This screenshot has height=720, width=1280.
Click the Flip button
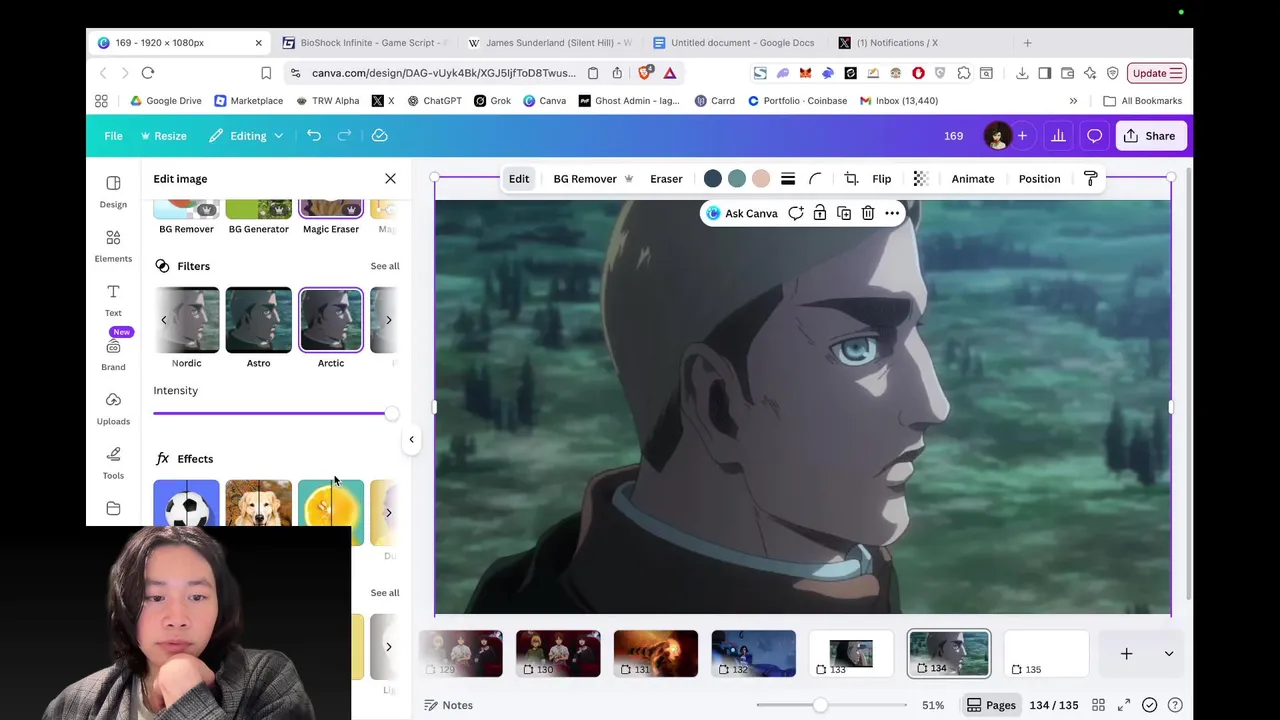(x=882, y=179)
